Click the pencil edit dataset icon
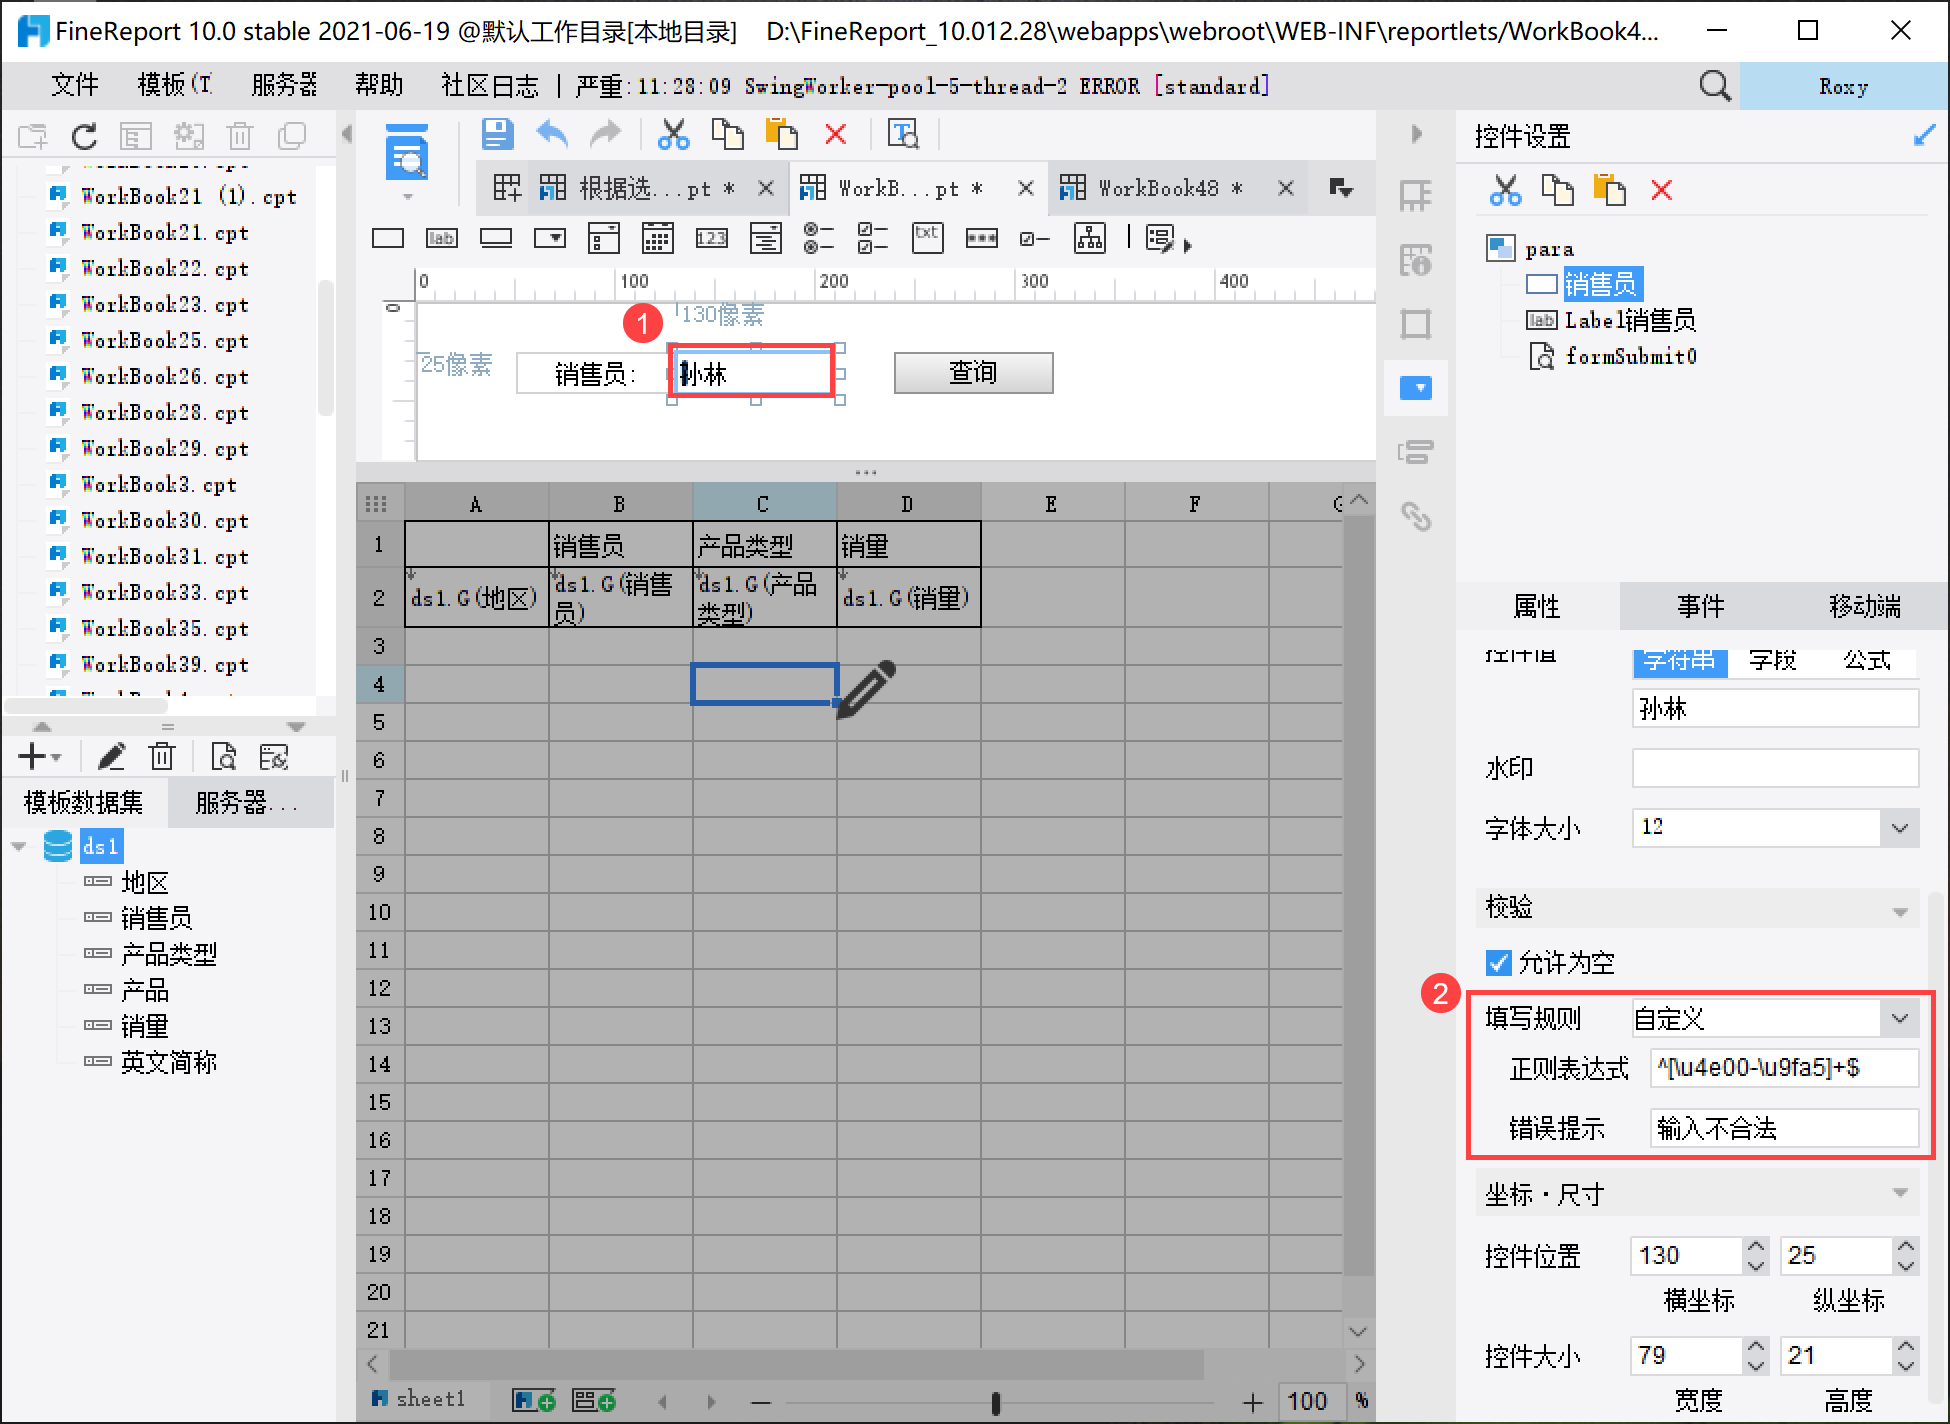The image size is (1950, 1424). (111, 757)
